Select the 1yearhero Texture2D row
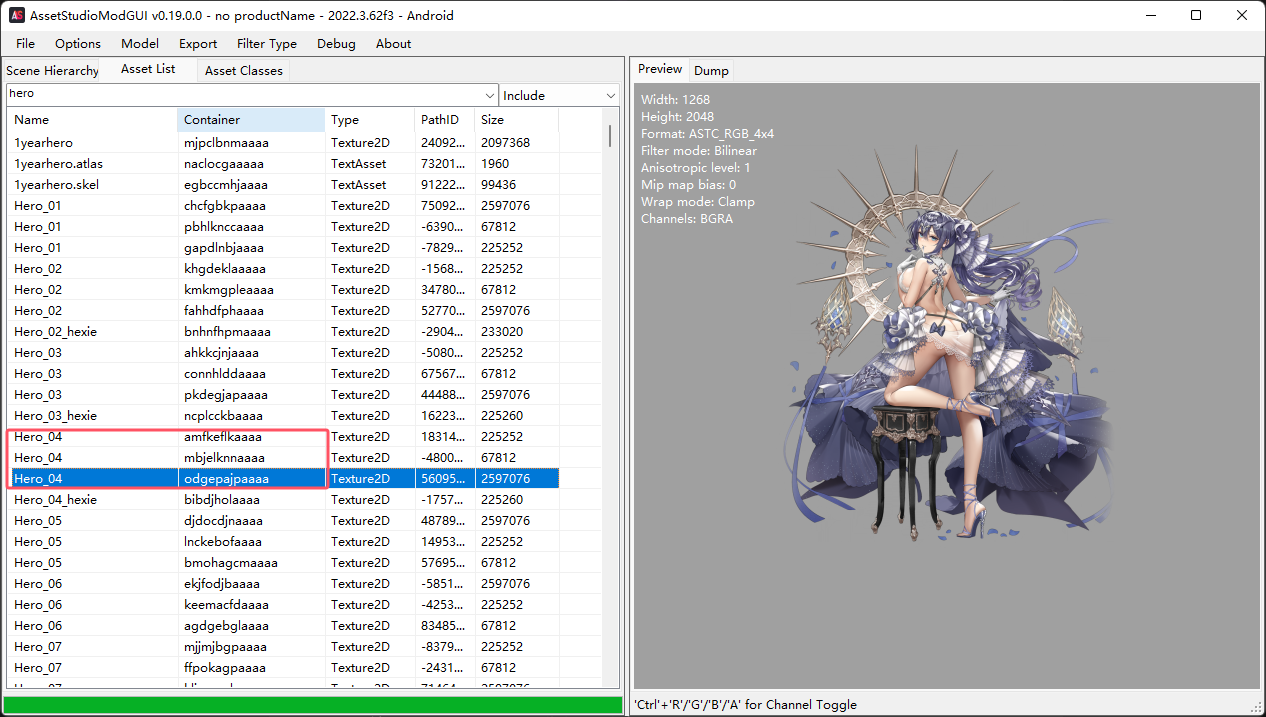The width and height of the screenshot is (1266, 717). click(x=283, y=143)
